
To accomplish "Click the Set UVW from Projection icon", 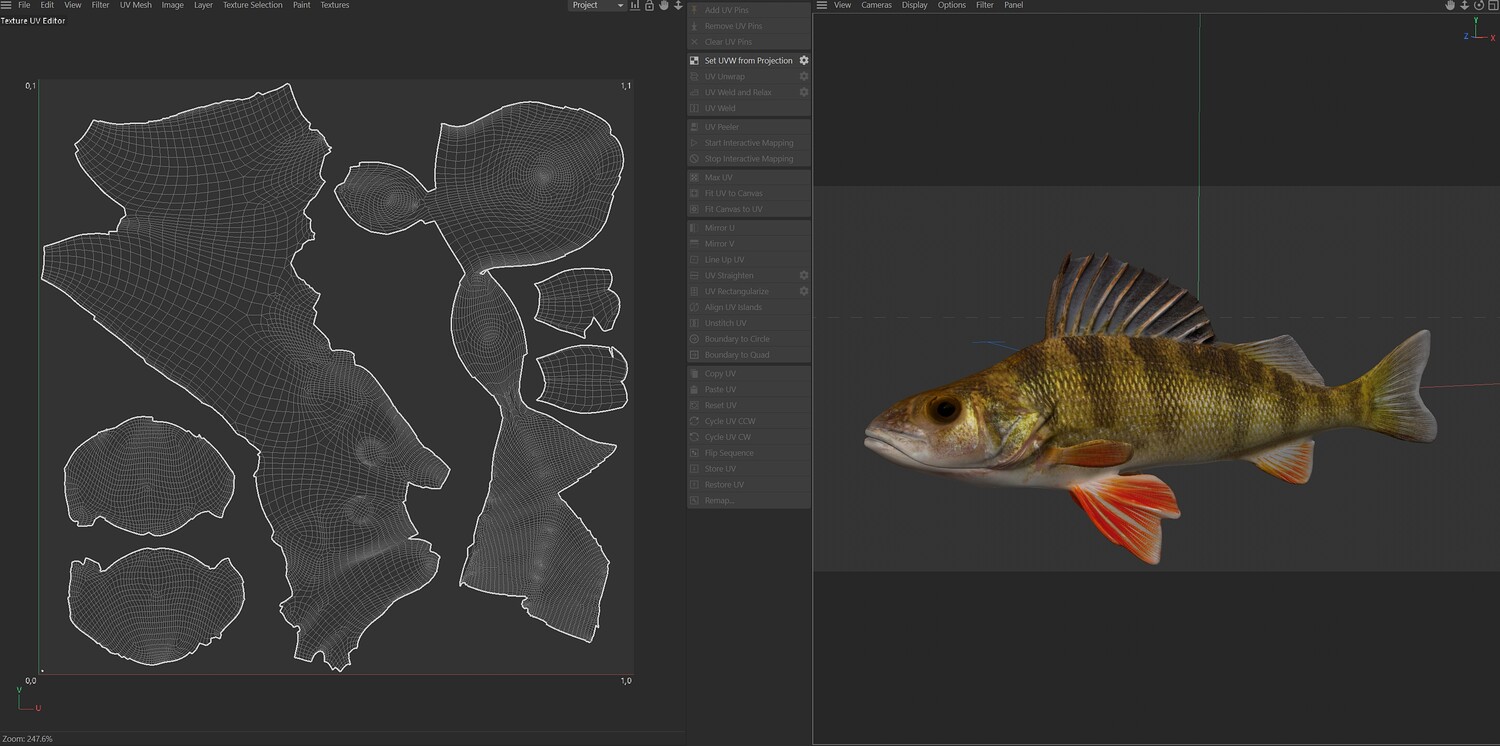I will pos(694,61).
